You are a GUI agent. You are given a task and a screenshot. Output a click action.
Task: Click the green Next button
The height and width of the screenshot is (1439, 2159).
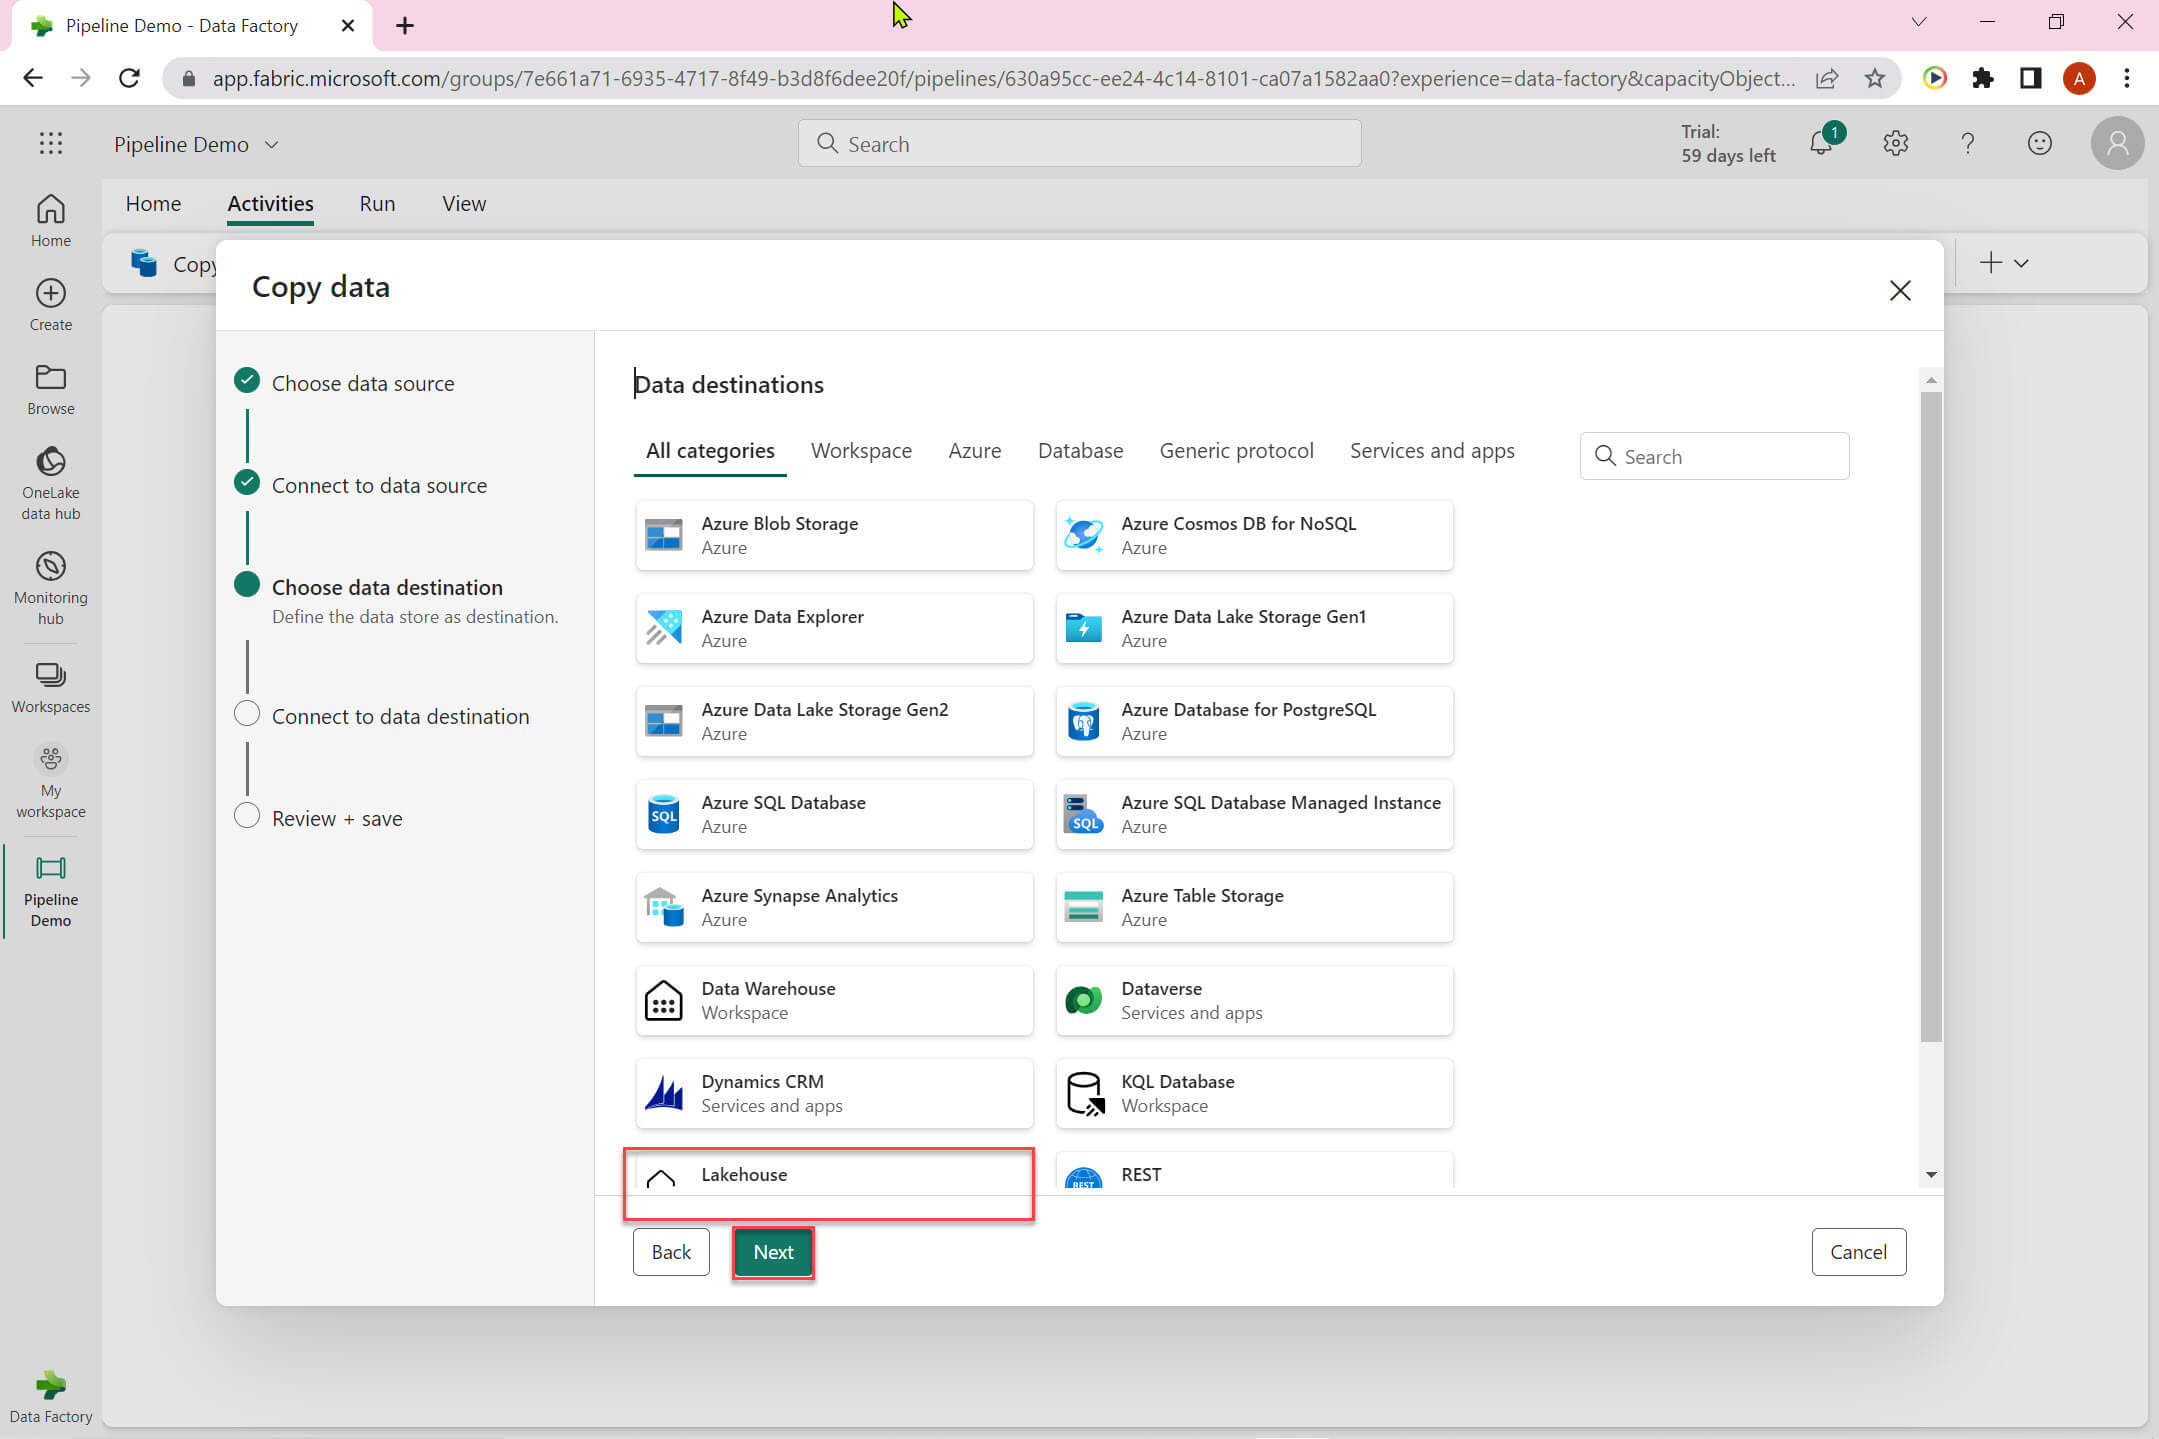[x=773, y=1252]
